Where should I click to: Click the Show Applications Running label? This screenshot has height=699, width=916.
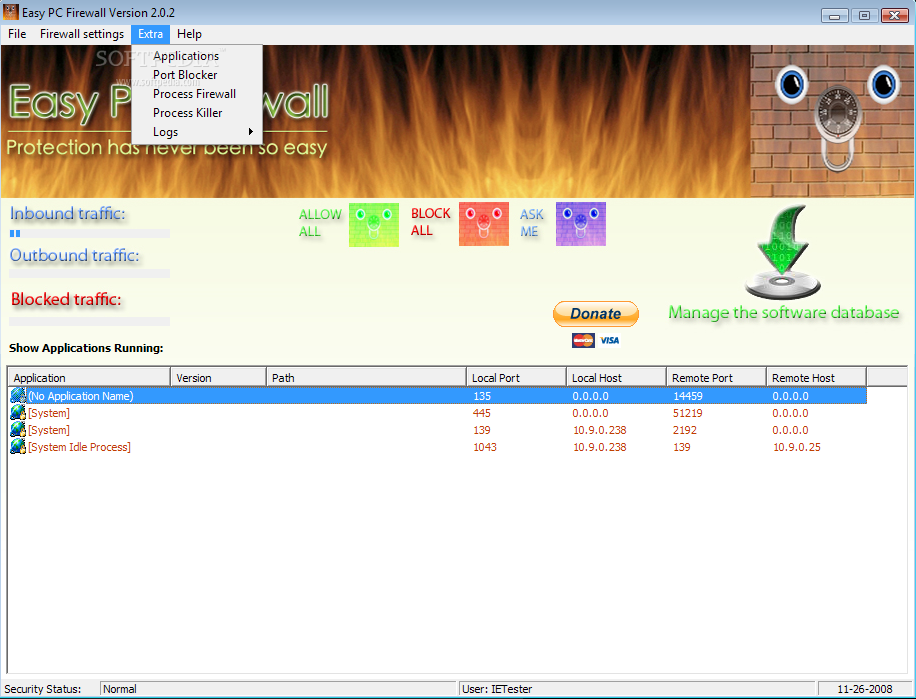(x=86, y=348)
